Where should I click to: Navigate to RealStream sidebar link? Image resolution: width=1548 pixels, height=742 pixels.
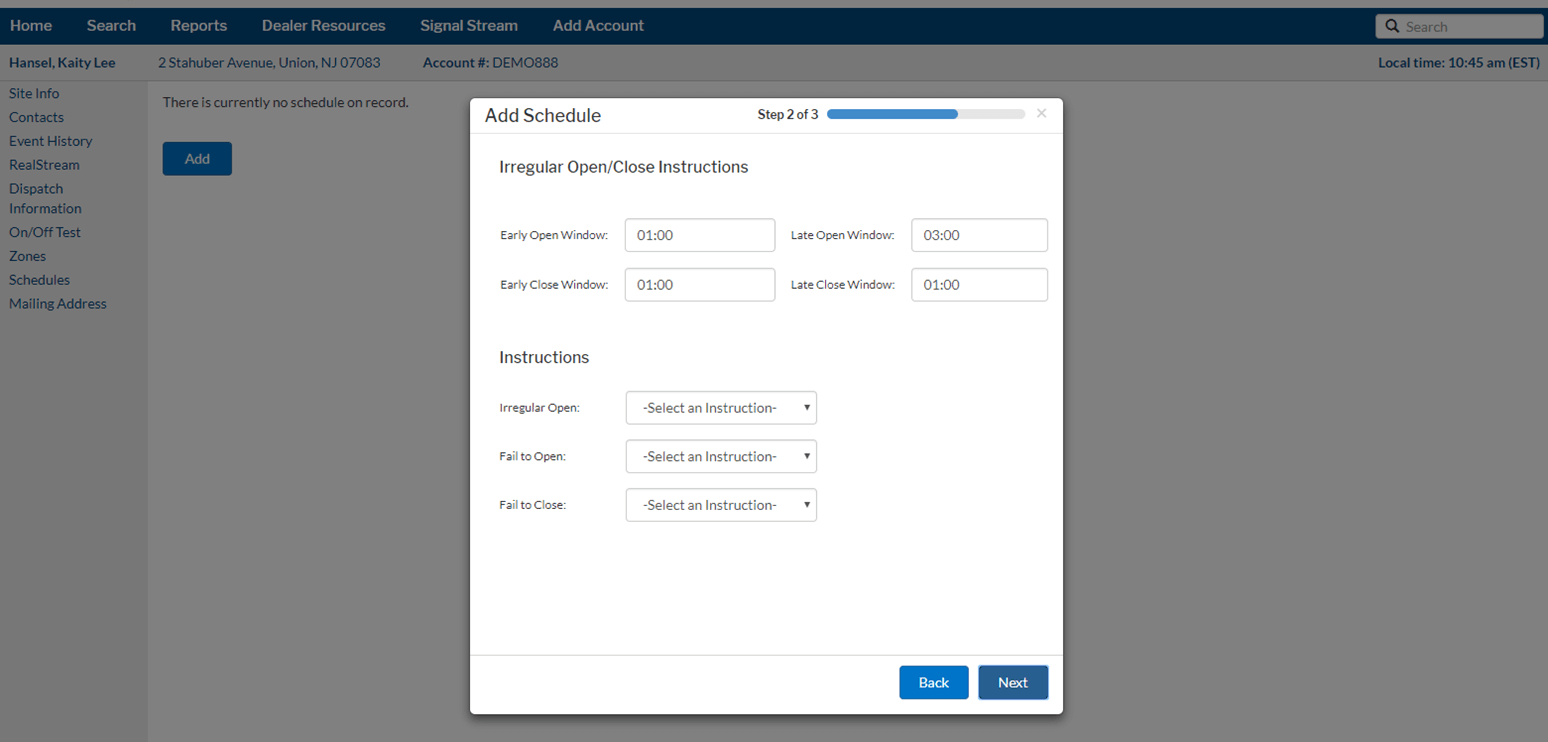44,165
